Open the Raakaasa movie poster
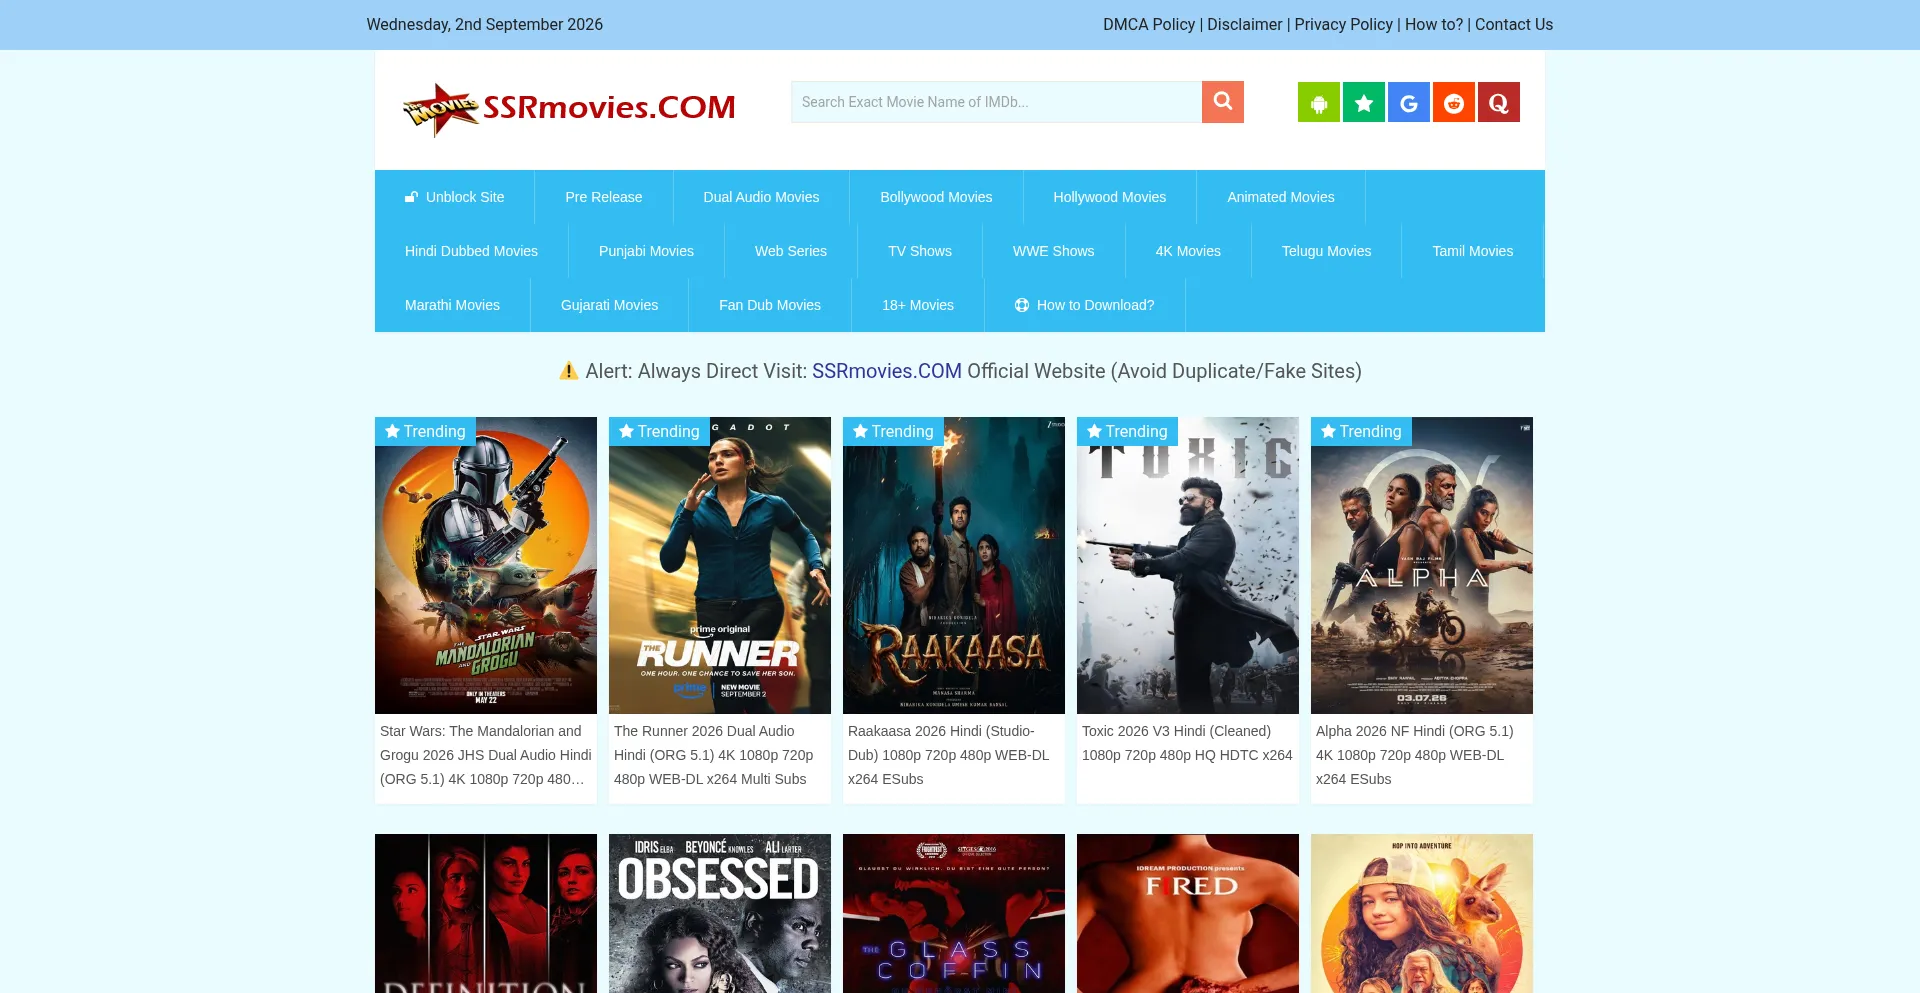 [x=954, y=565]
